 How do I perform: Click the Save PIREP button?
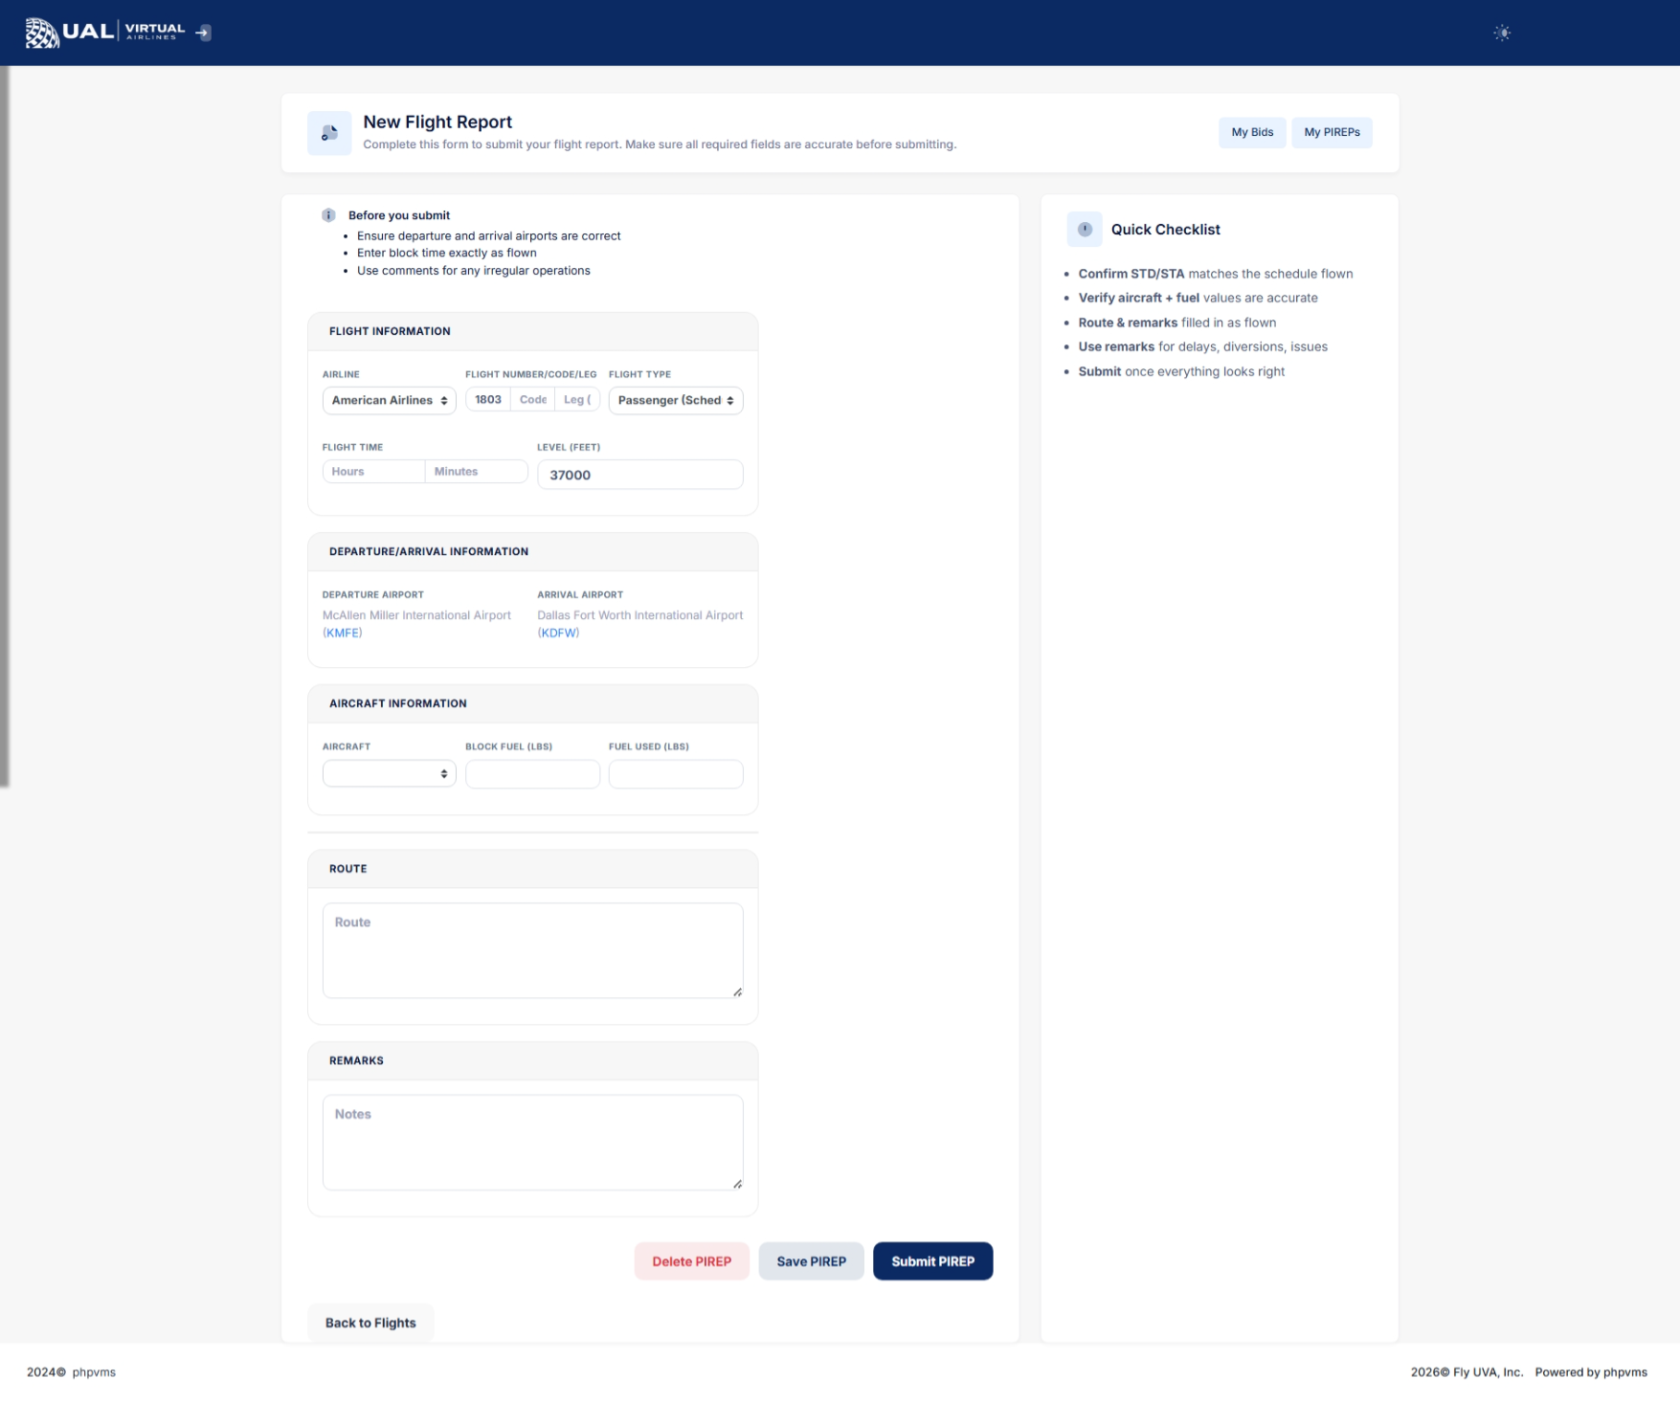pos(811,1261)
